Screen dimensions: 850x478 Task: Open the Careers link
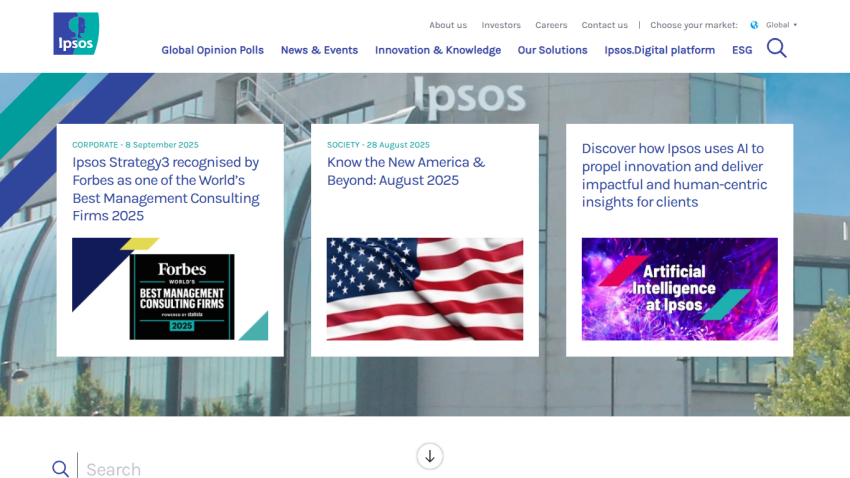click(x=551, y=25)
